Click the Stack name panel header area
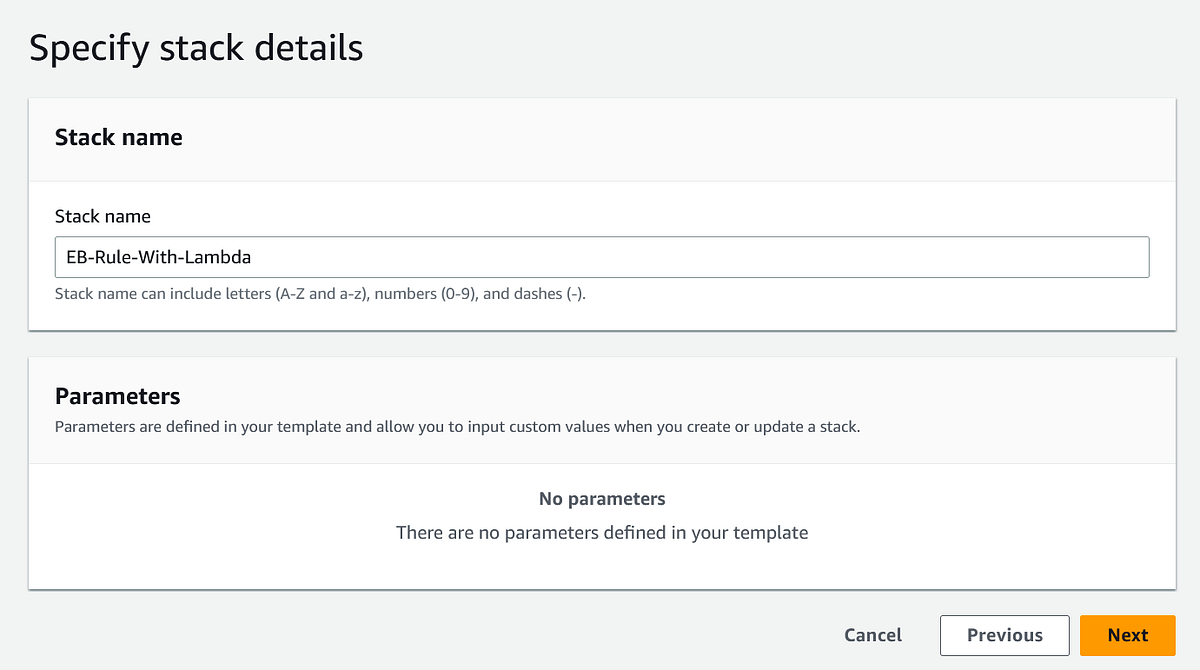Viewport: 1200px width, 670px height. click(x=118, y=137)
